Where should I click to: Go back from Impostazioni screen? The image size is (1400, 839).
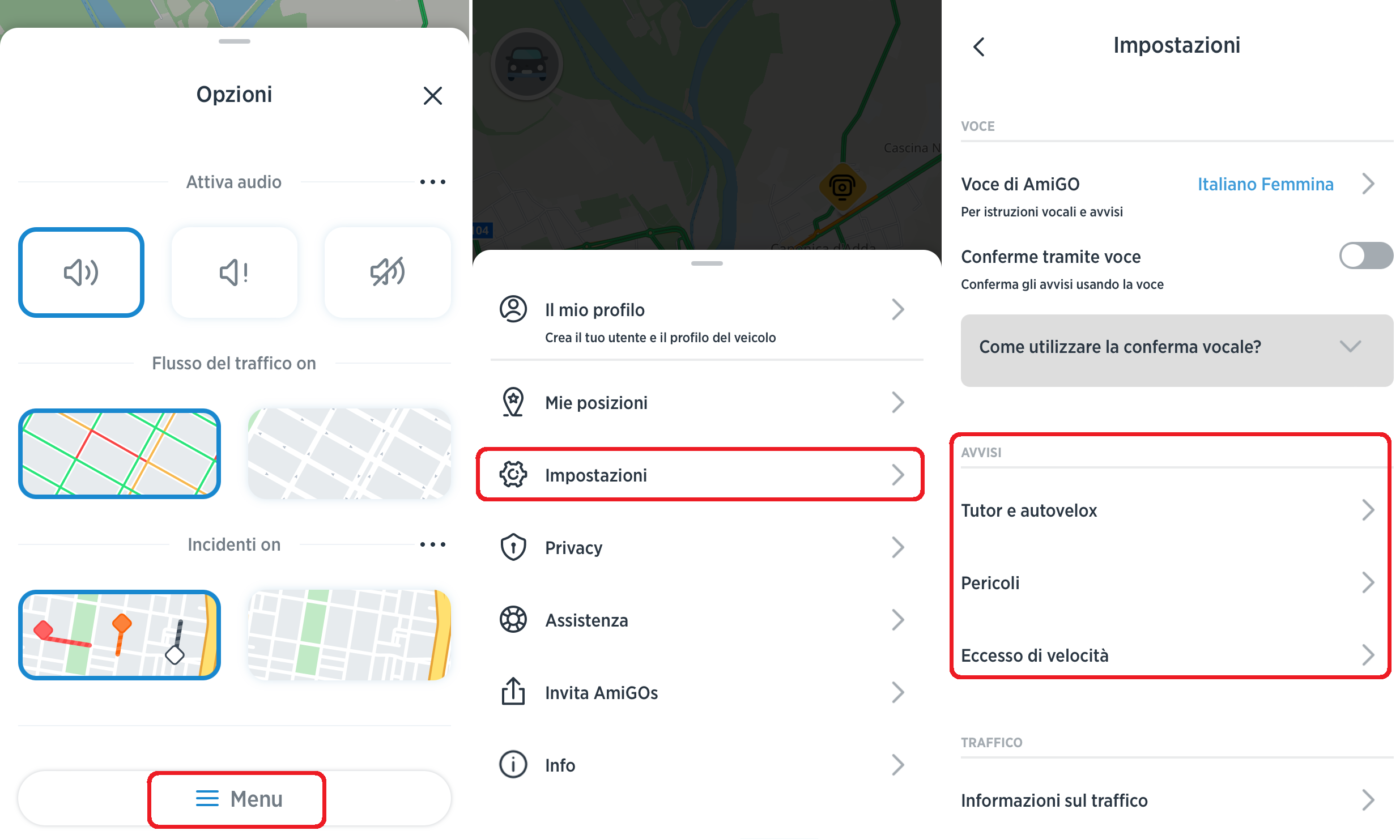(979, 47)
